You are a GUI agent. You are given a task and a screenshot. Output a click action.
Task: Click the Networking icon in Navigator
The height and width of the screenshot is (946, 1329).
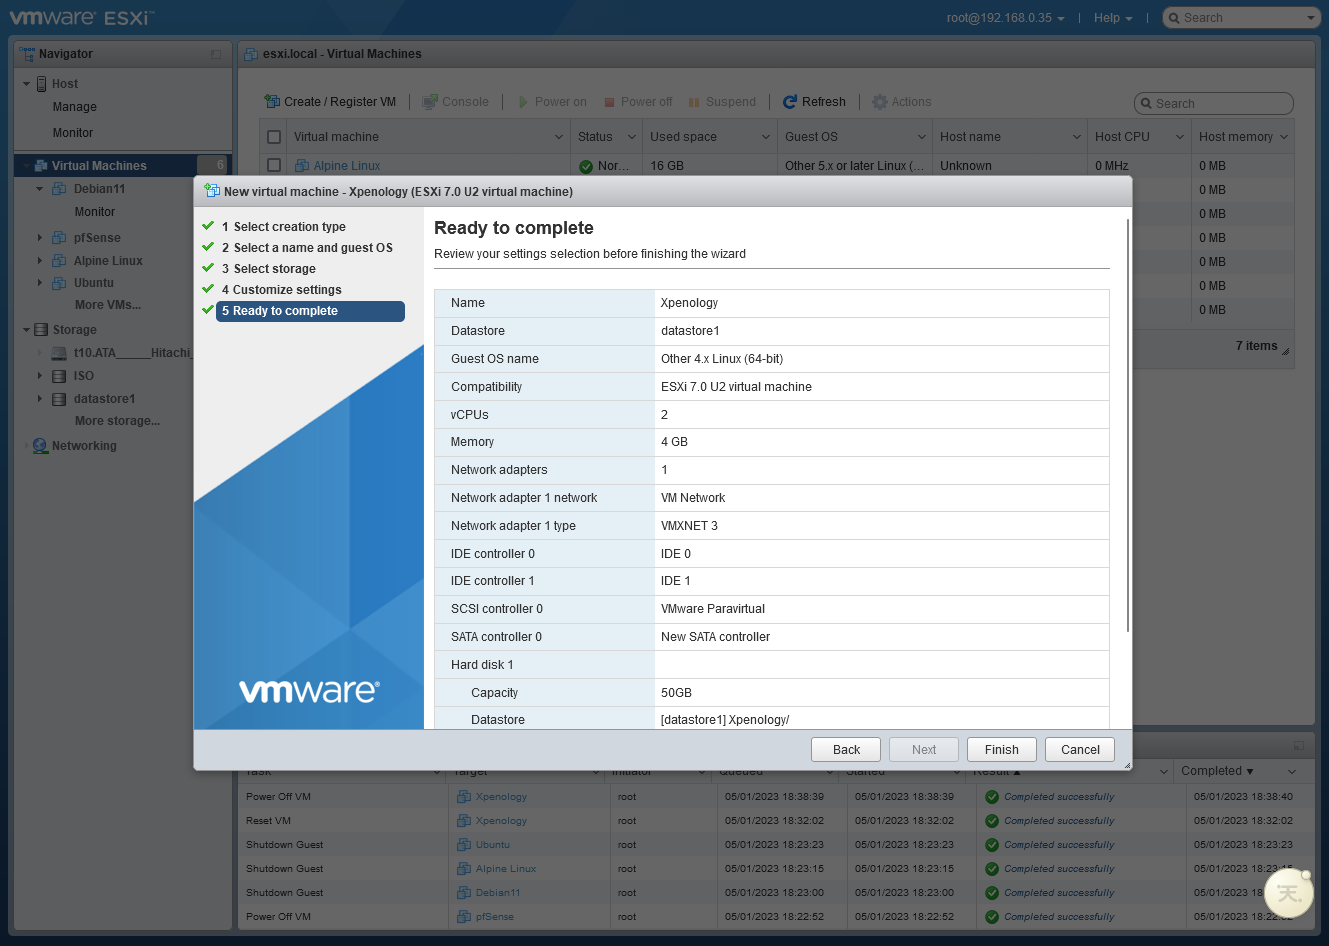(x=40, y=446)
